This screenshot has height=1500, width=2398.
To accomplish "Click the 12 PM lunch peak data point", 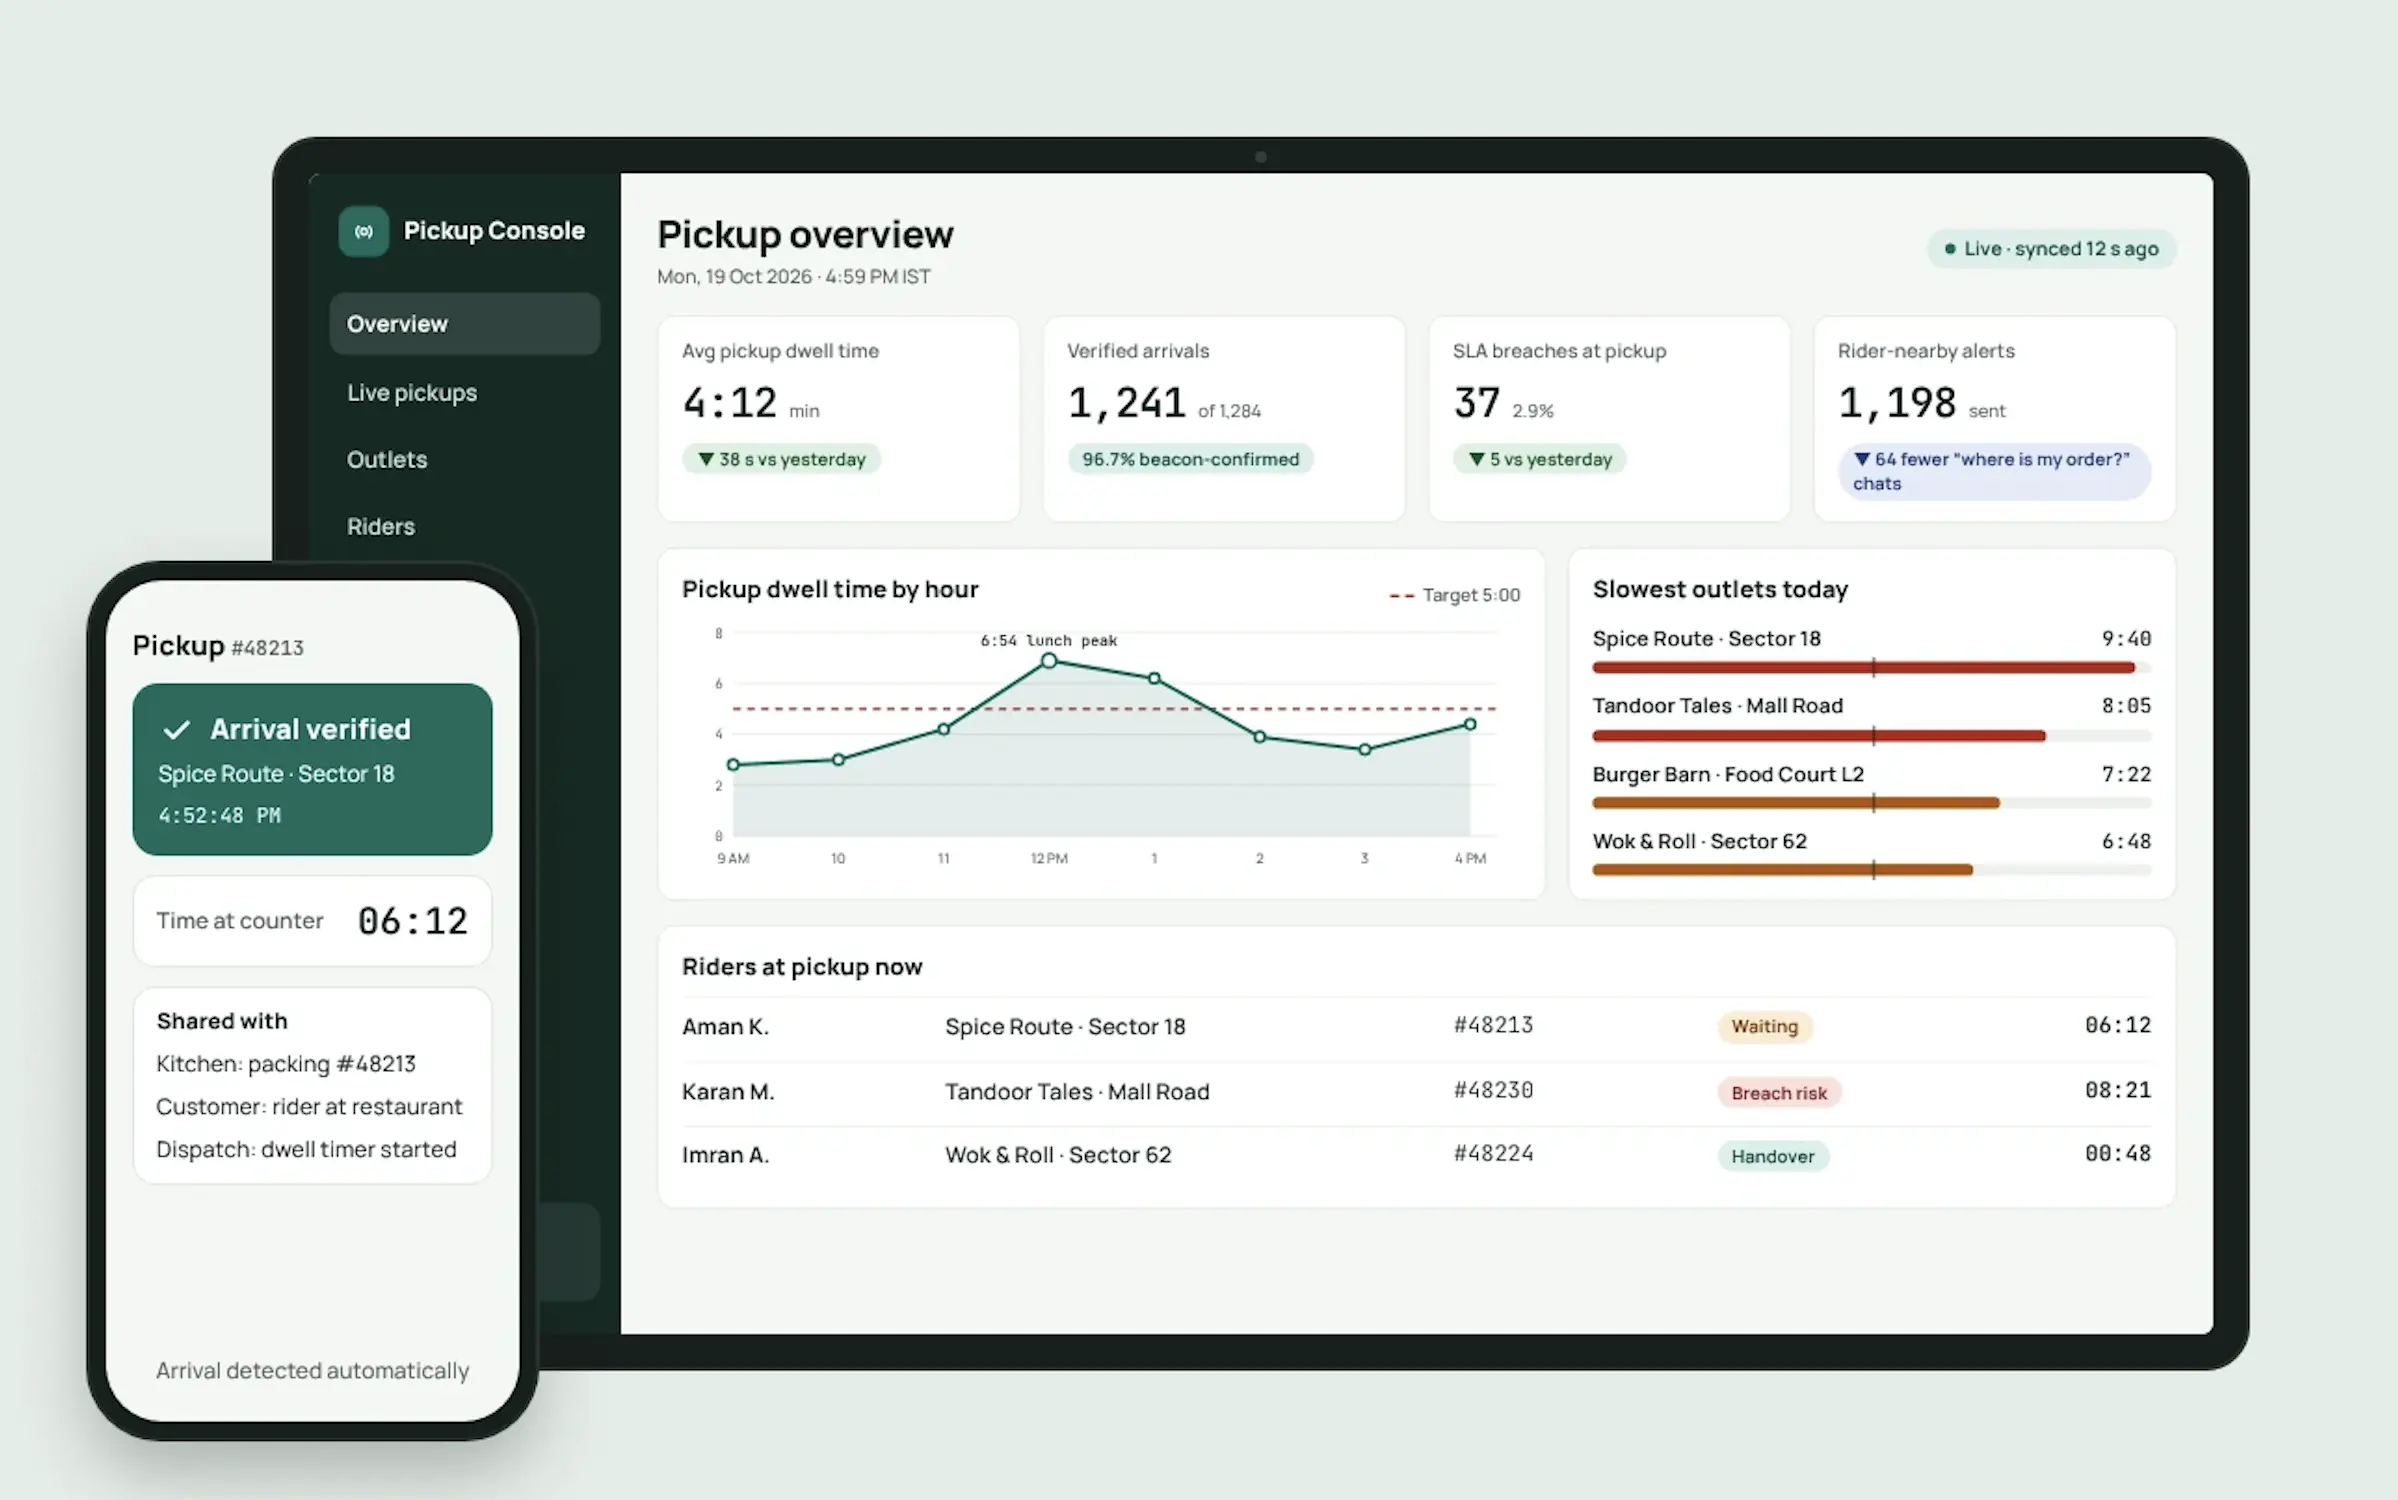I will pyautogui.click(x=1049, y=661).
